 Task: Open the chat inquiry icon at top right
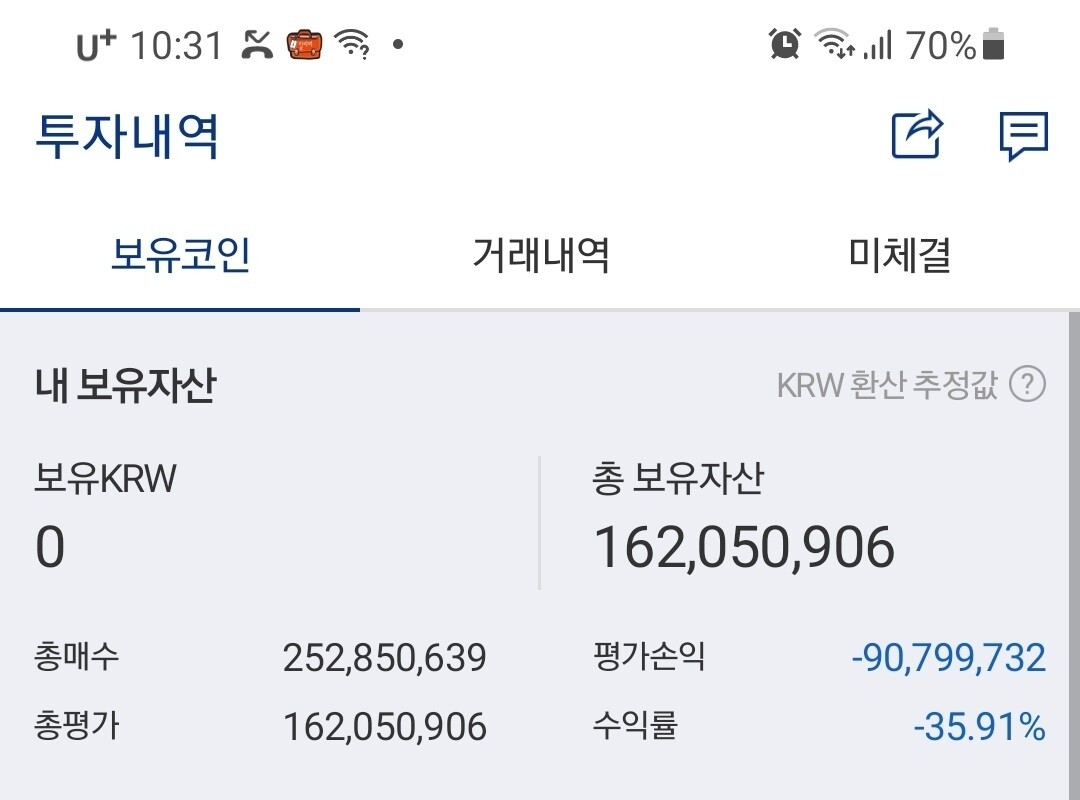[x=1023, y=136]
